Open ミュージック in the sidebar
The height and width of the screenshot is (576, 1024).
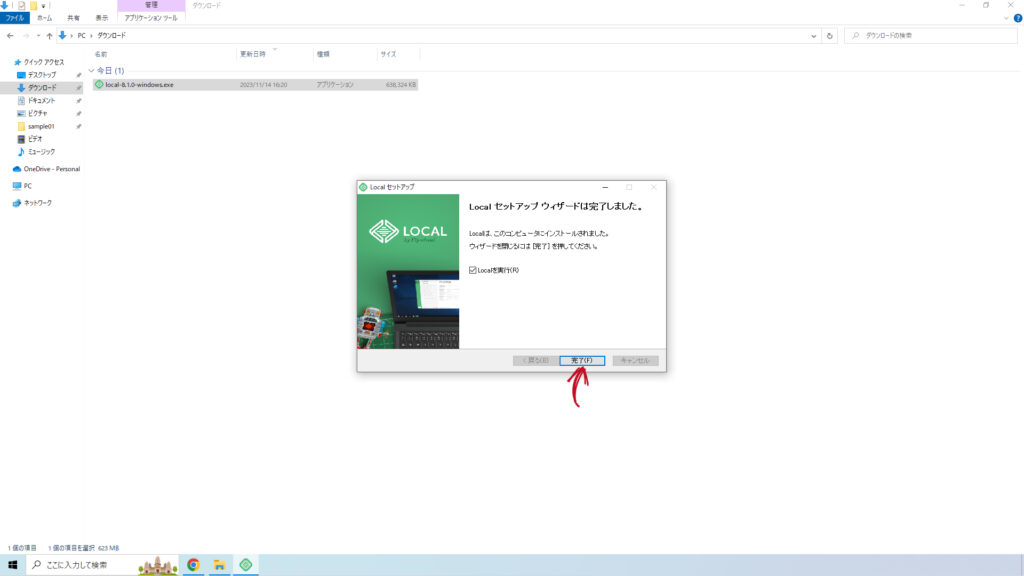tap(41, 152)
